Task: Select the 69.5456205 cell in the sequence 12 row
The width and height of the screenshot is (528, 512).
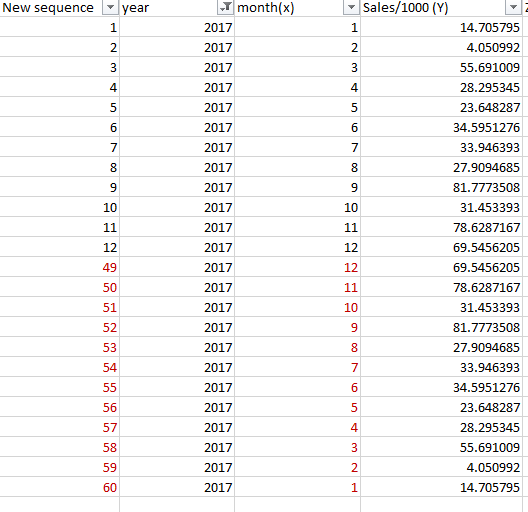Action: point(441,247)
